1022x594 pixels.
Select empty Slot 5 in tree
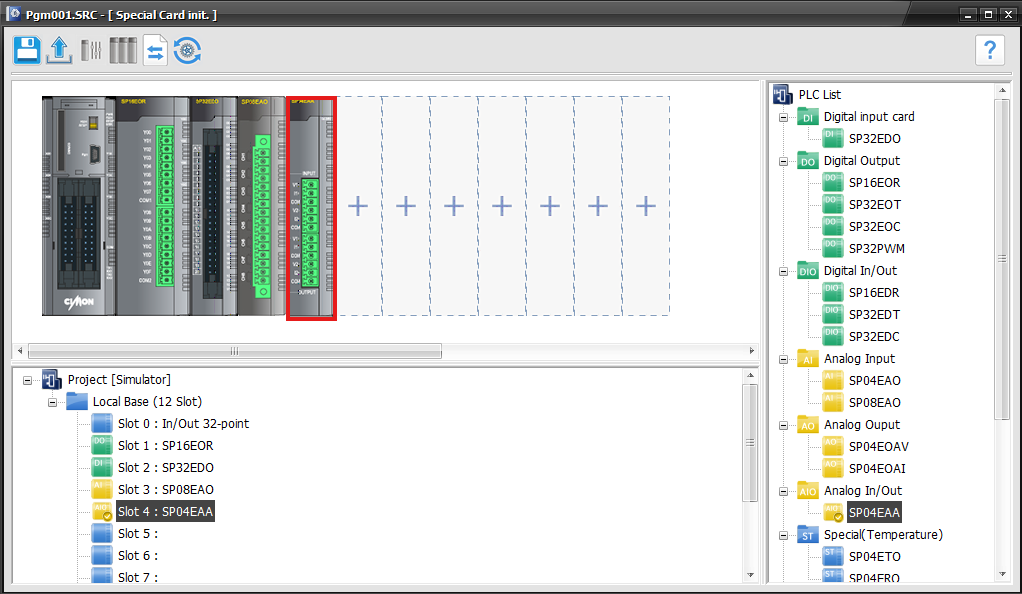pyautogui.click(x=138, y=534)
